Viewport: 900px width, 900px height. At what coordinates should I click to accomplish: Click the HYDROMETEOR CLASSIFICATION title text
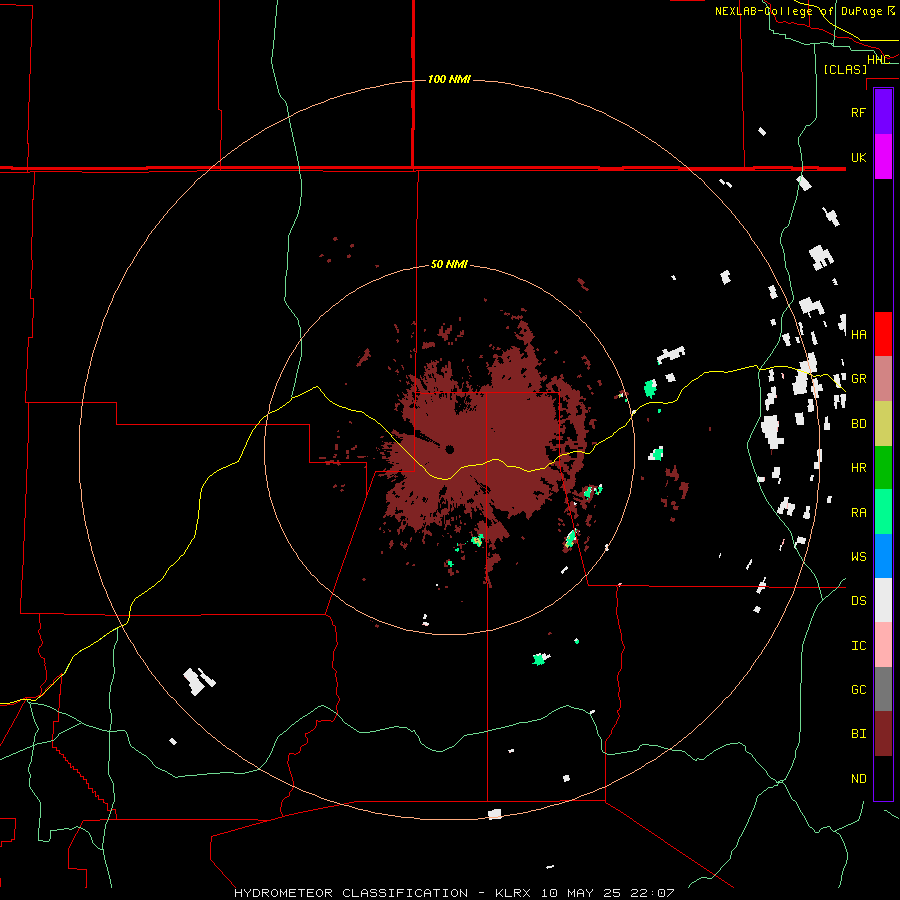(351, 893)
